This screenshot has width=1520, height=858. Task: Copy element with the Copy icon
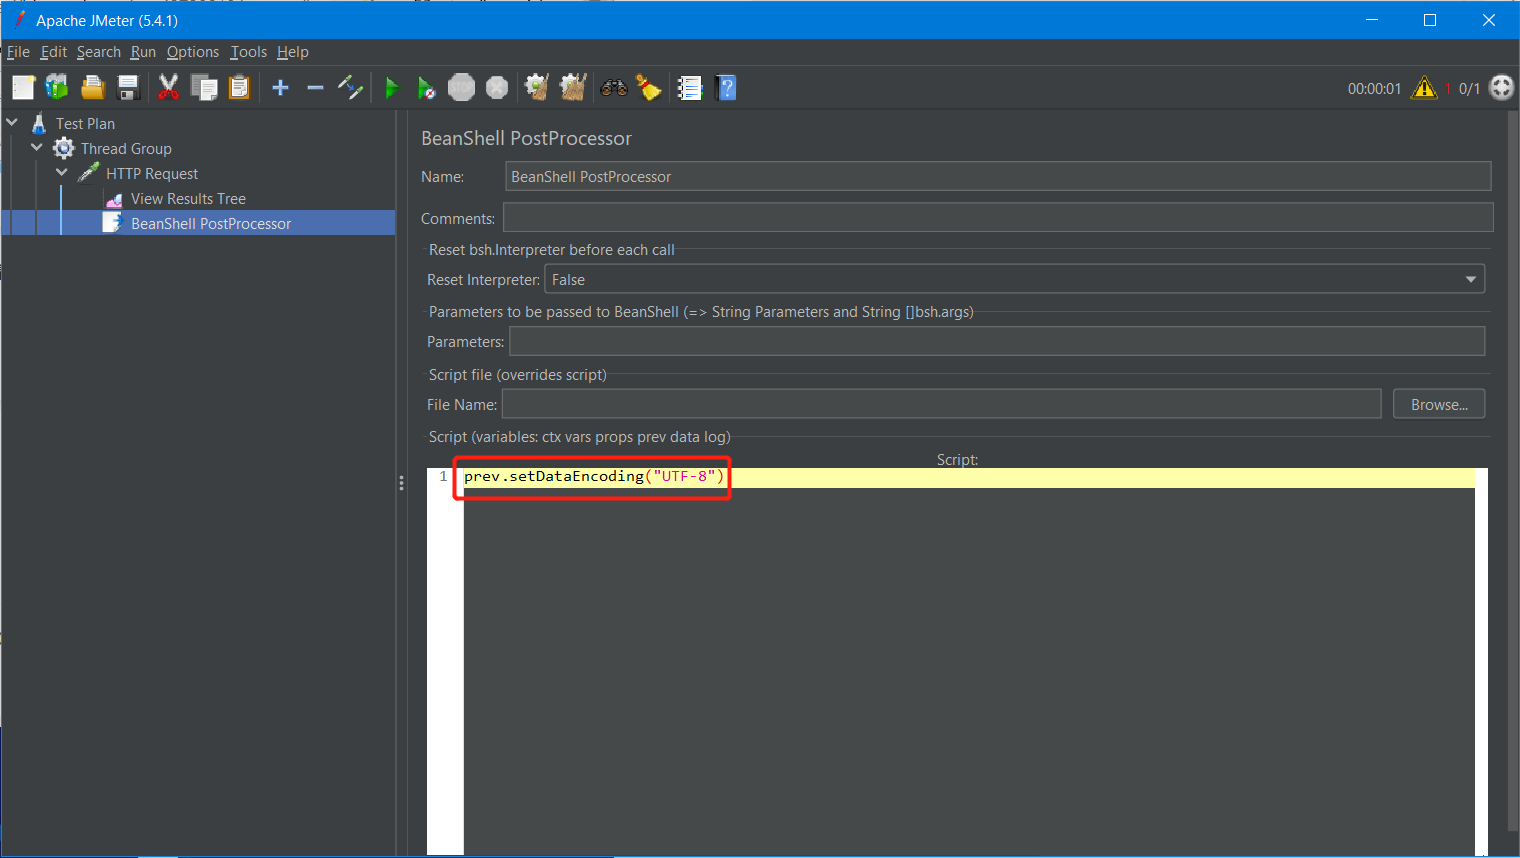(204, 88)
